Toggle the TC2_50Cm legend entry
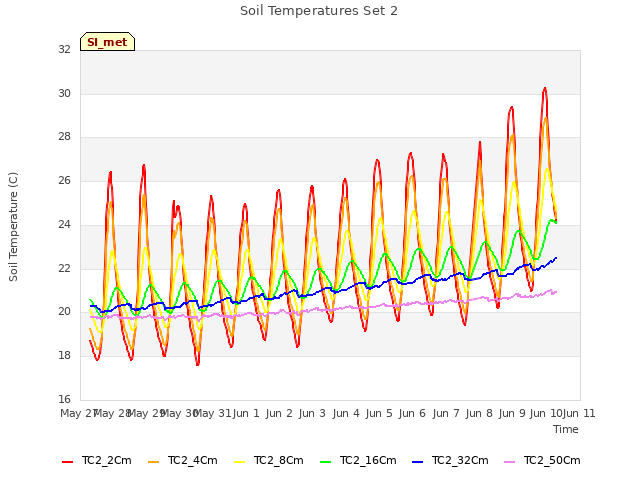The height and width of the screenshot is (480, 640). 542,460
